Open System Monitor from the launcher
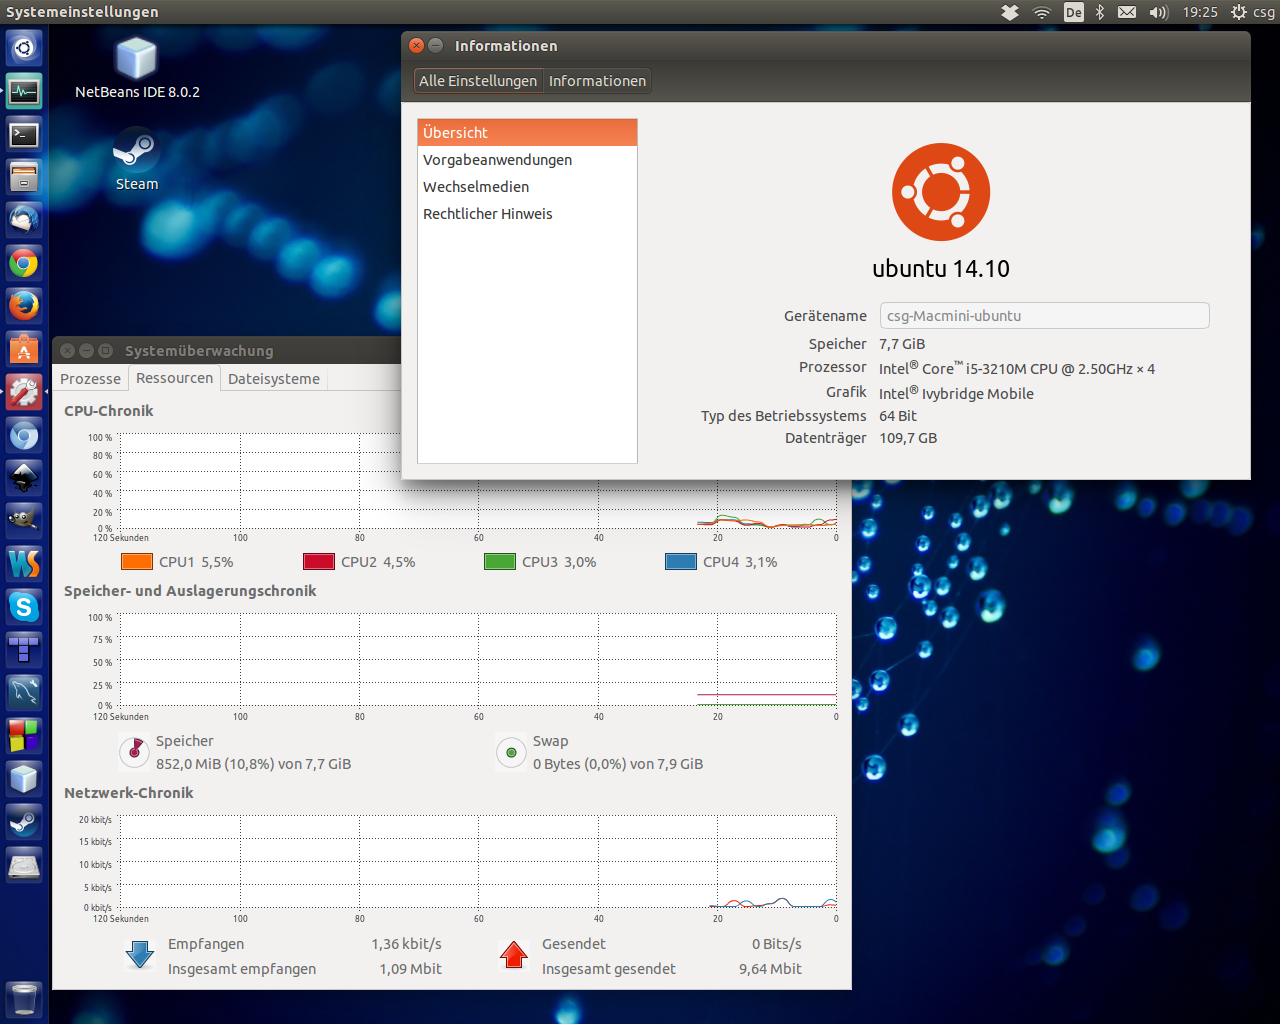Screen dimensions: 1280x1024 (x=24, y=91)
